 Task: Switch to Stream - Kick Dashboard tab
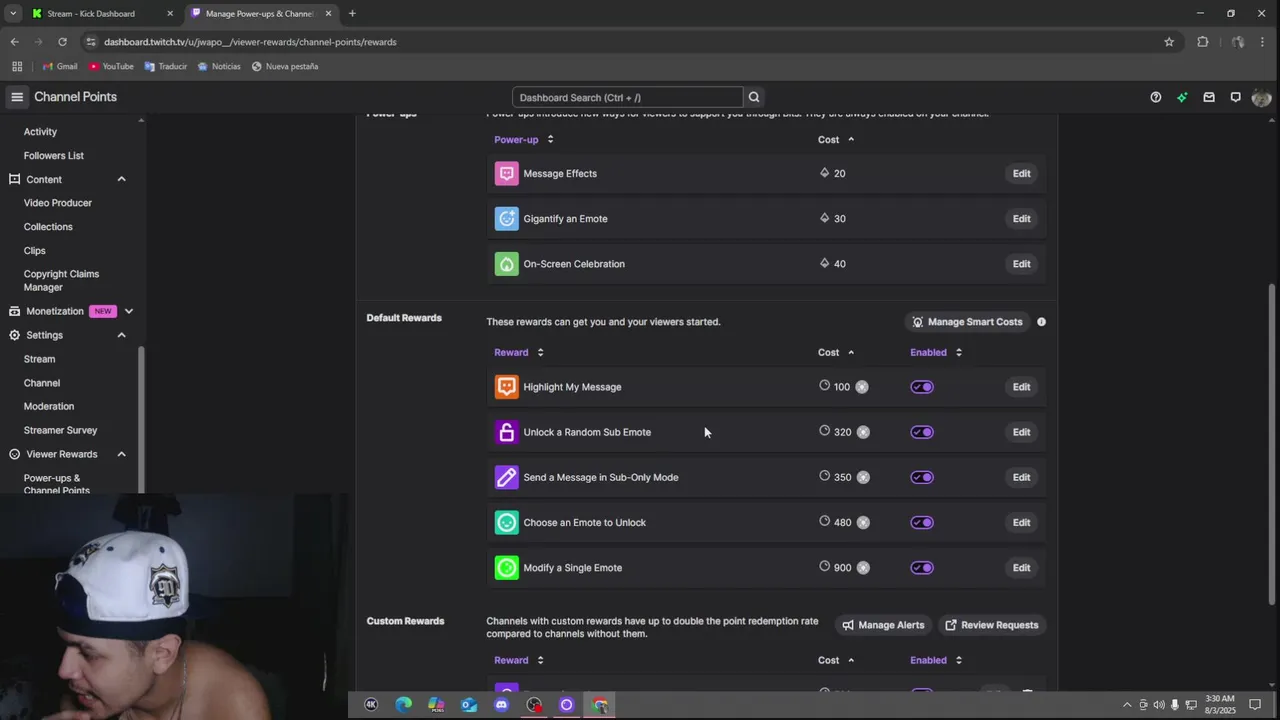click(100, 13)
